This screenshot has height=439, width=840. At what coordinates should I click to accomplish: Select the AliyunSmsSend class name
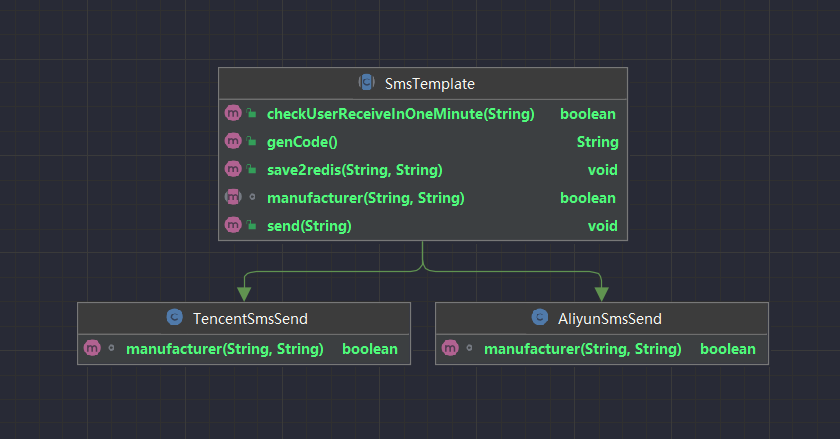[610, 319]
